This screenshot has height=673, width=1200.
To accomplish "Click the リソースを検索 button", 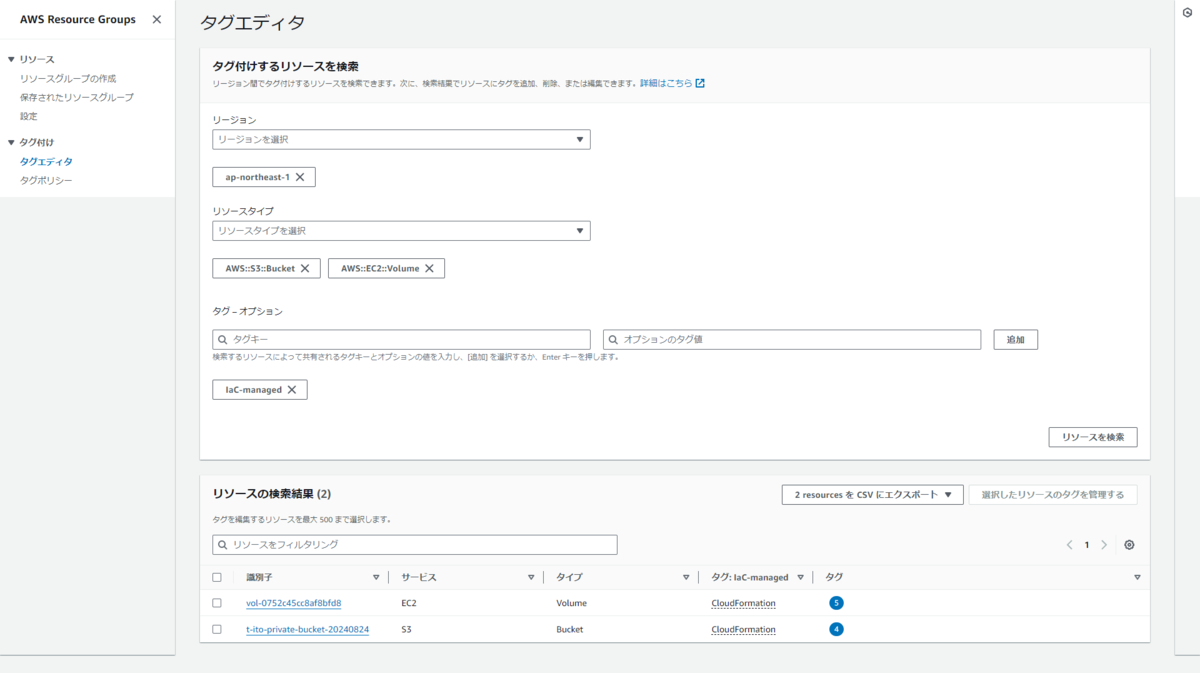I will click(x=1092, y=437).
